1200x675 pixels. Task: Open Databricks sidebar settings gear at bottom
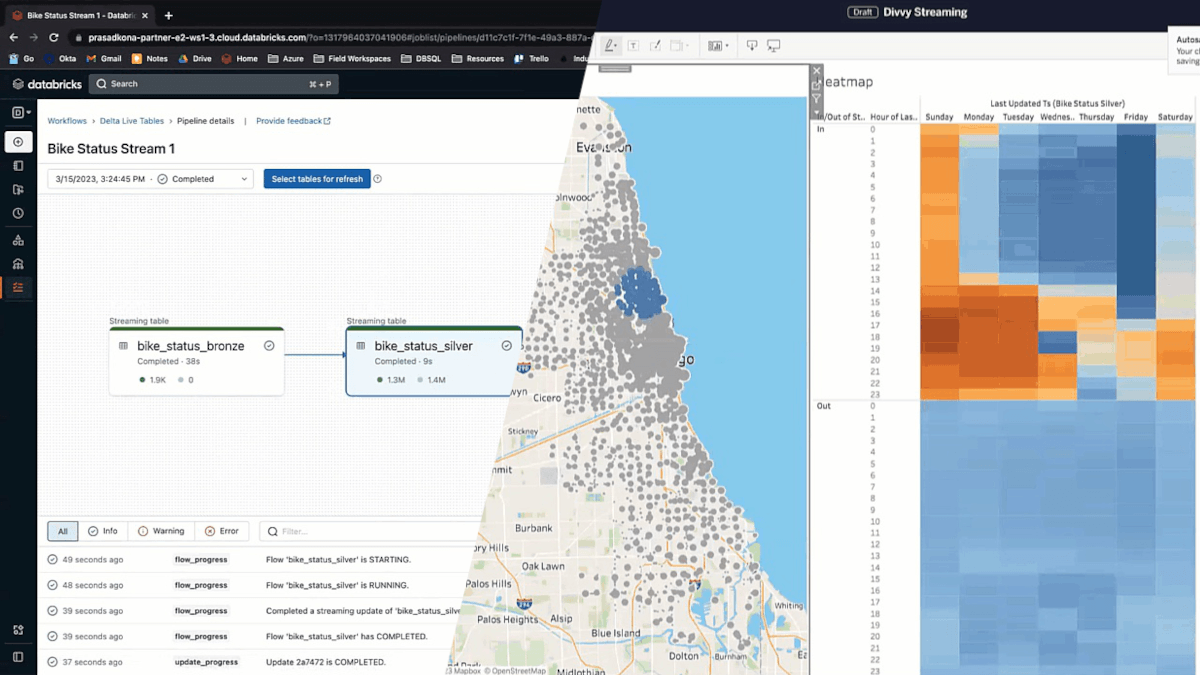18,630
